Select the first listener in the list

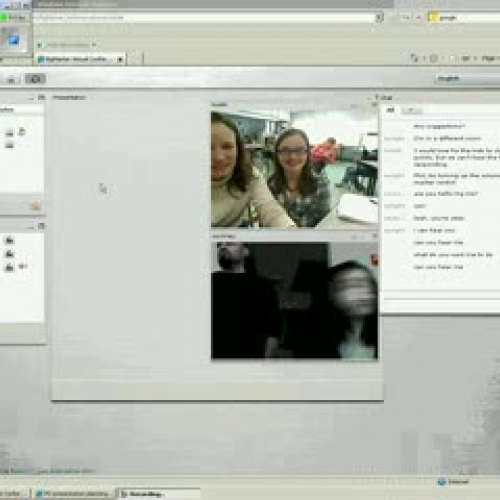point(10,240)
